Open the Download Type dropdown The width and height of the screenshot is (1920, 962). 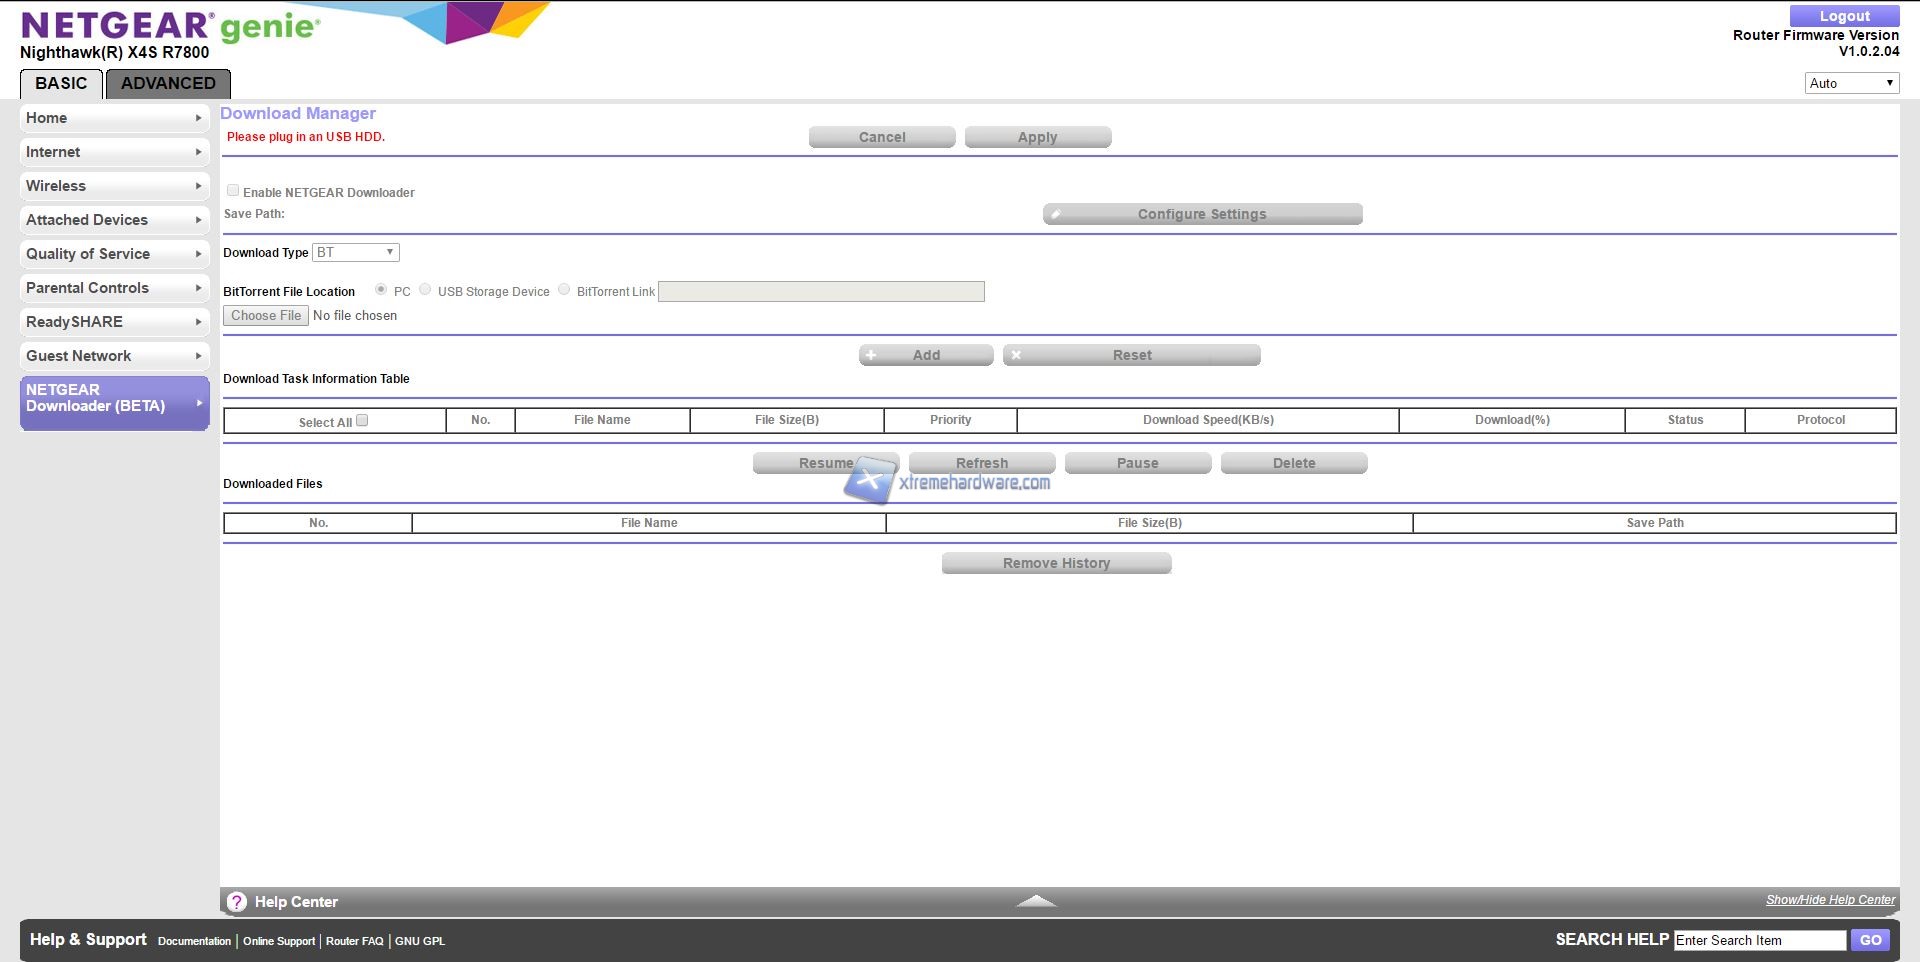tap(356, 253)
